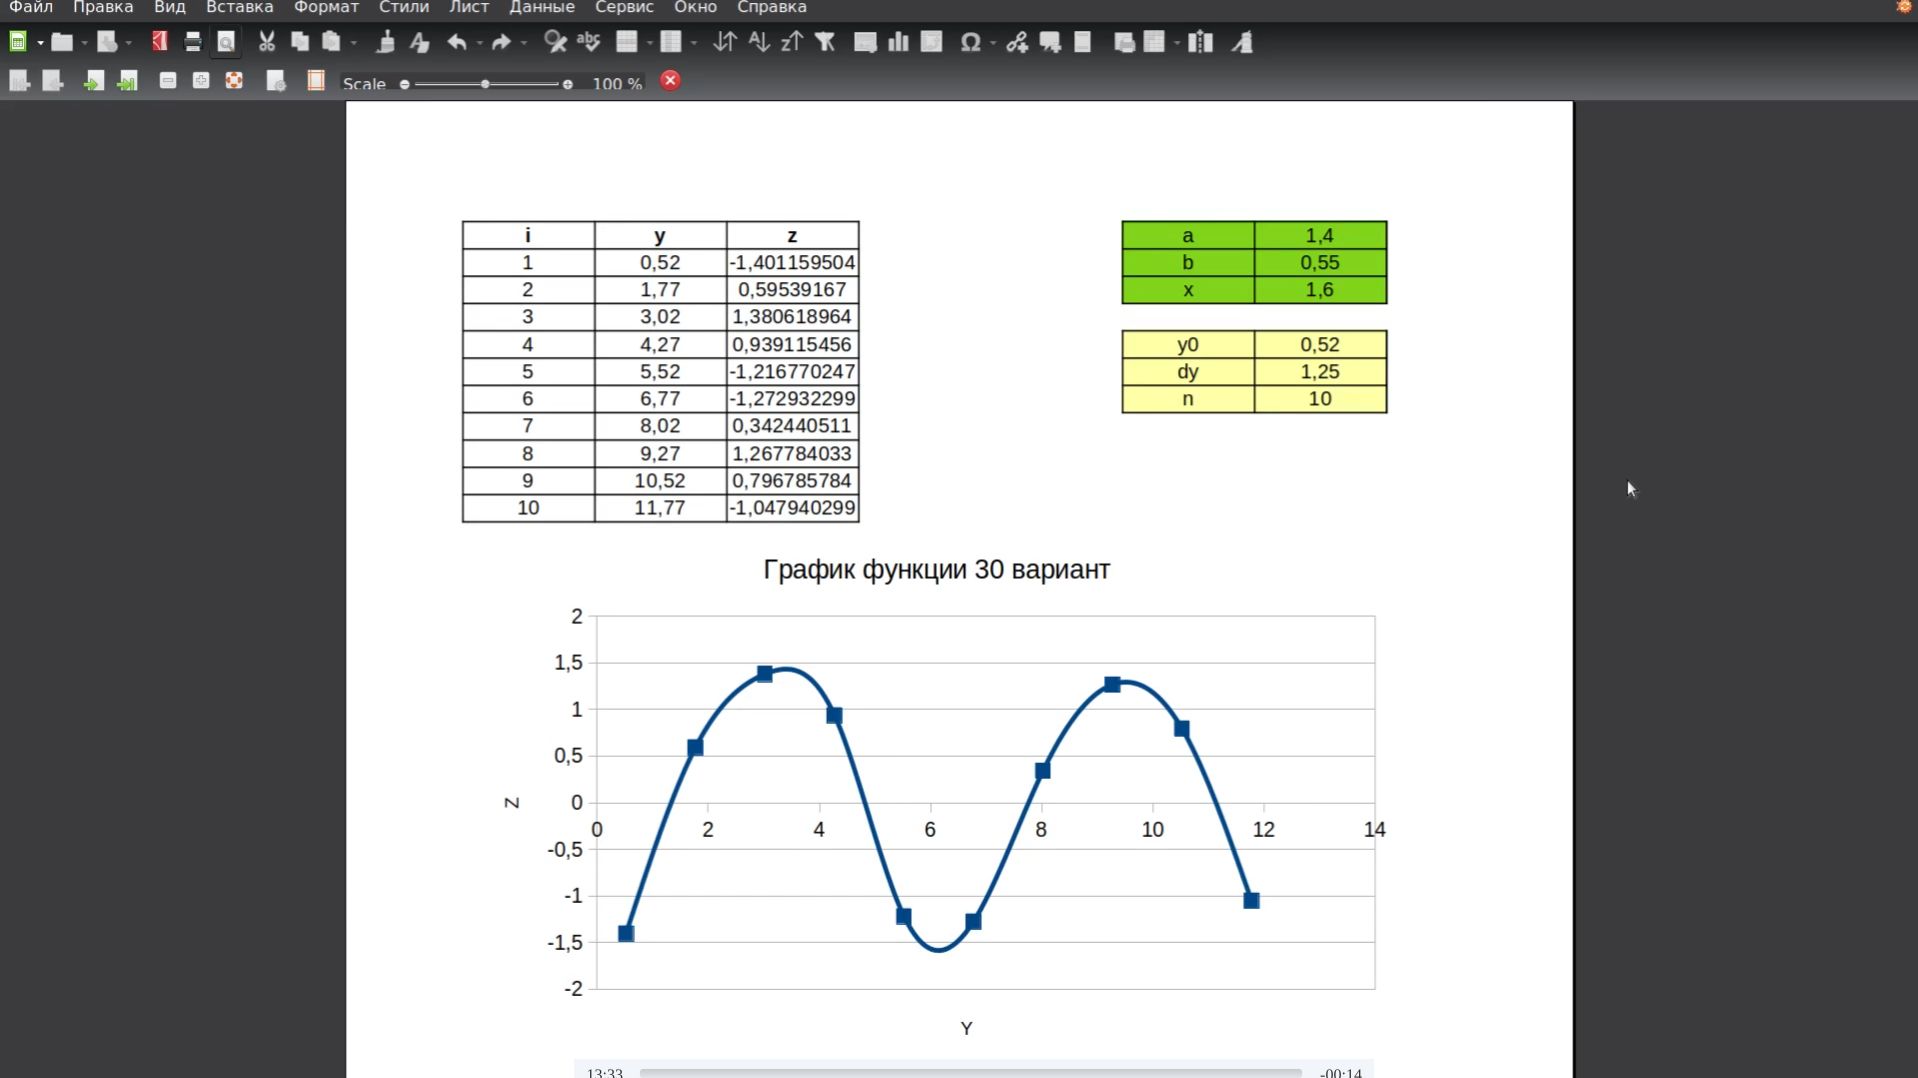Close the print preview with the red X
The image size is (1918, 1078).
tap(670, 81)
